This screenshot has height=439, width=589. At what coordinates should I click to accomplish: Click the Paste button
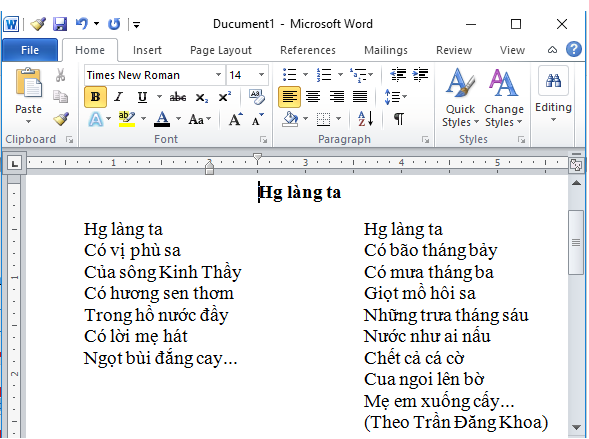coord(29,96)
